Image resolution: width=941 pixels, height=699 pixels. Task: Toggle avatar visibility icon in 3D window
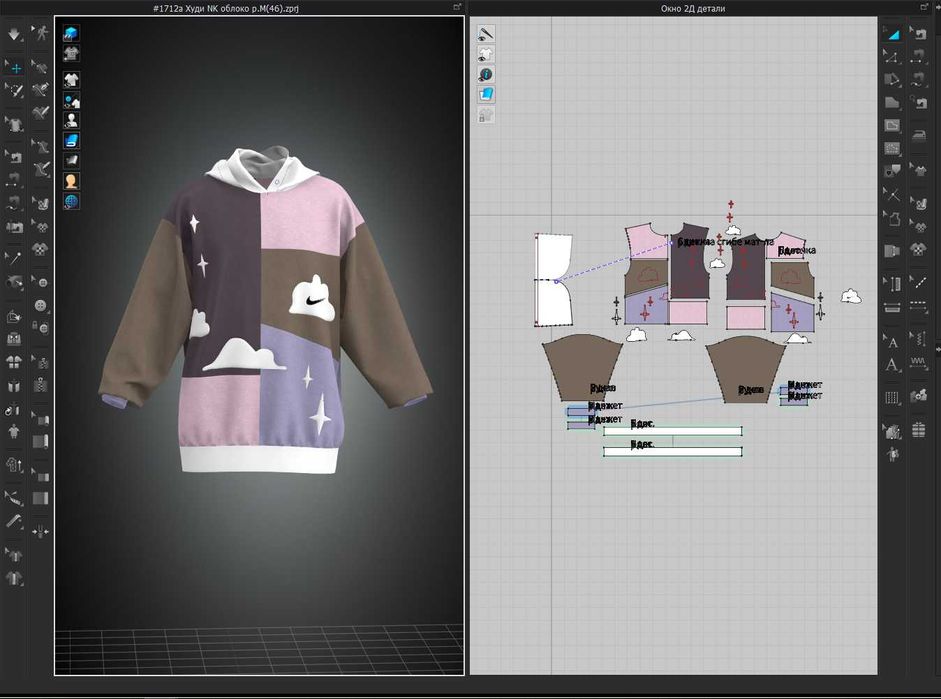pyautogui.click(x=71, y=120)
